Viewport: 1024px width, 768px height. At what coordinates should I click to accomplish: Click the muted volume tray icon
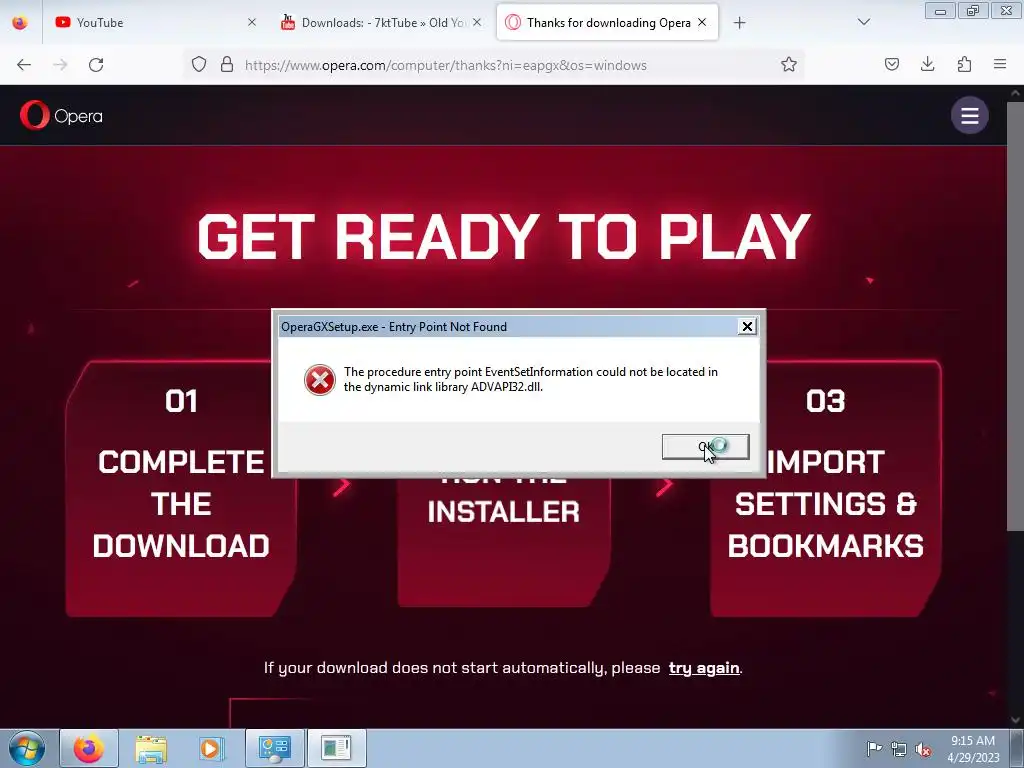pyautogui.click(x=923, y=749)
